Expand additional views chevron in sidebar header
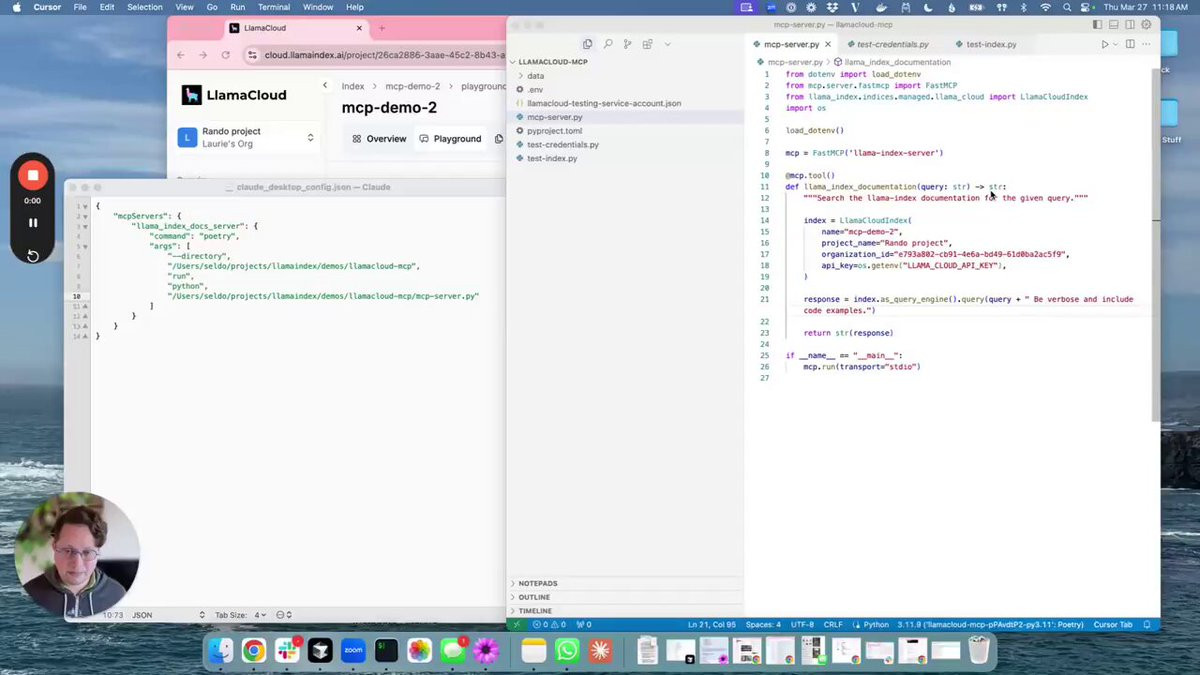 [x=667, y=44]
